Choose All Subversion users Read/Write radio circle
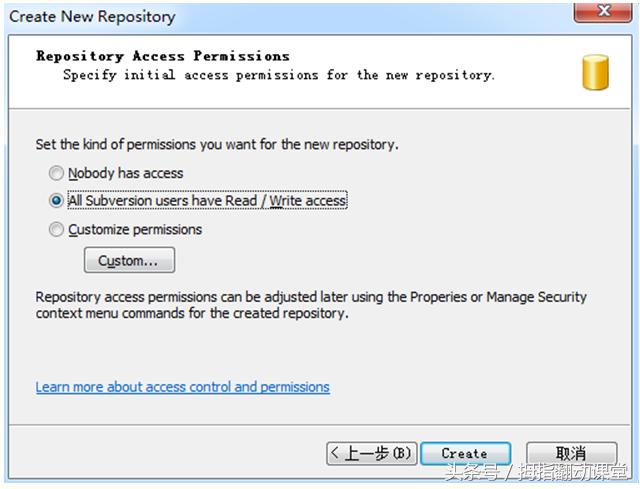640x489 pixels. tap(56, 201)
